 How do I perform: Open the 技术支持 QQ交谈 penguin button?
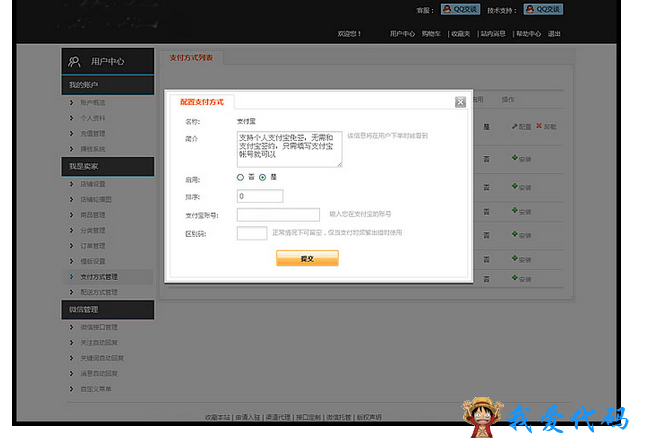543,9
